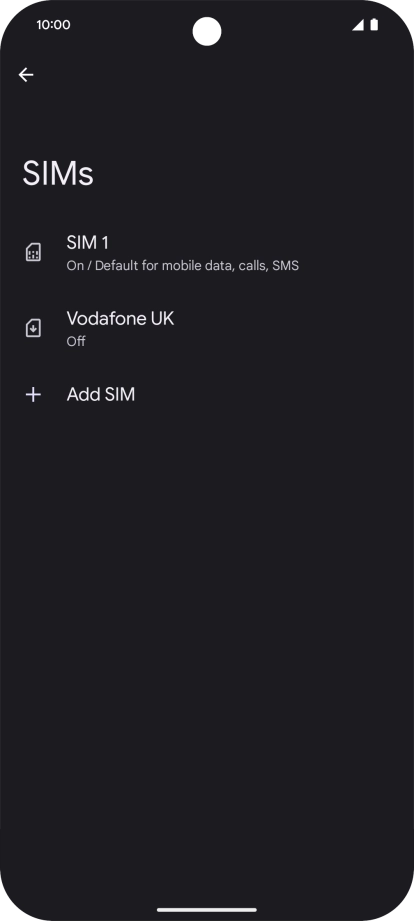Tap the plus icon beside Add SIM
414x921 pixels.
coord(33,395)
